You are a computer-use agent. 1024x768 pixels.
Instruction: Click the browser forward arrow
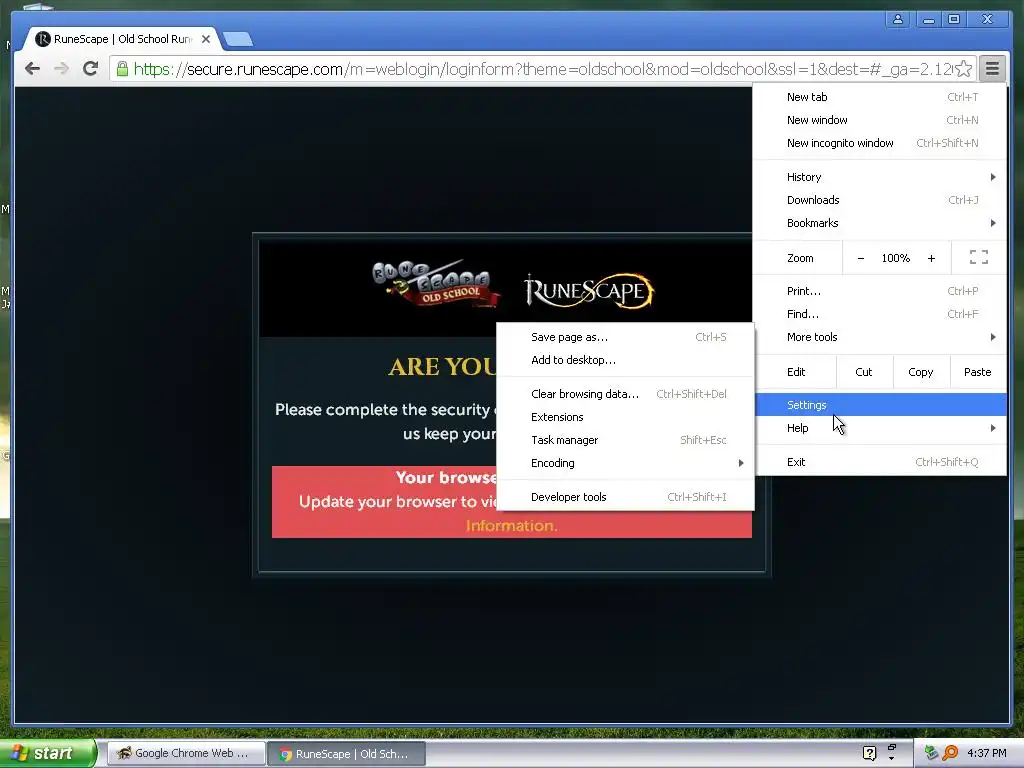(x=61, y=68)
